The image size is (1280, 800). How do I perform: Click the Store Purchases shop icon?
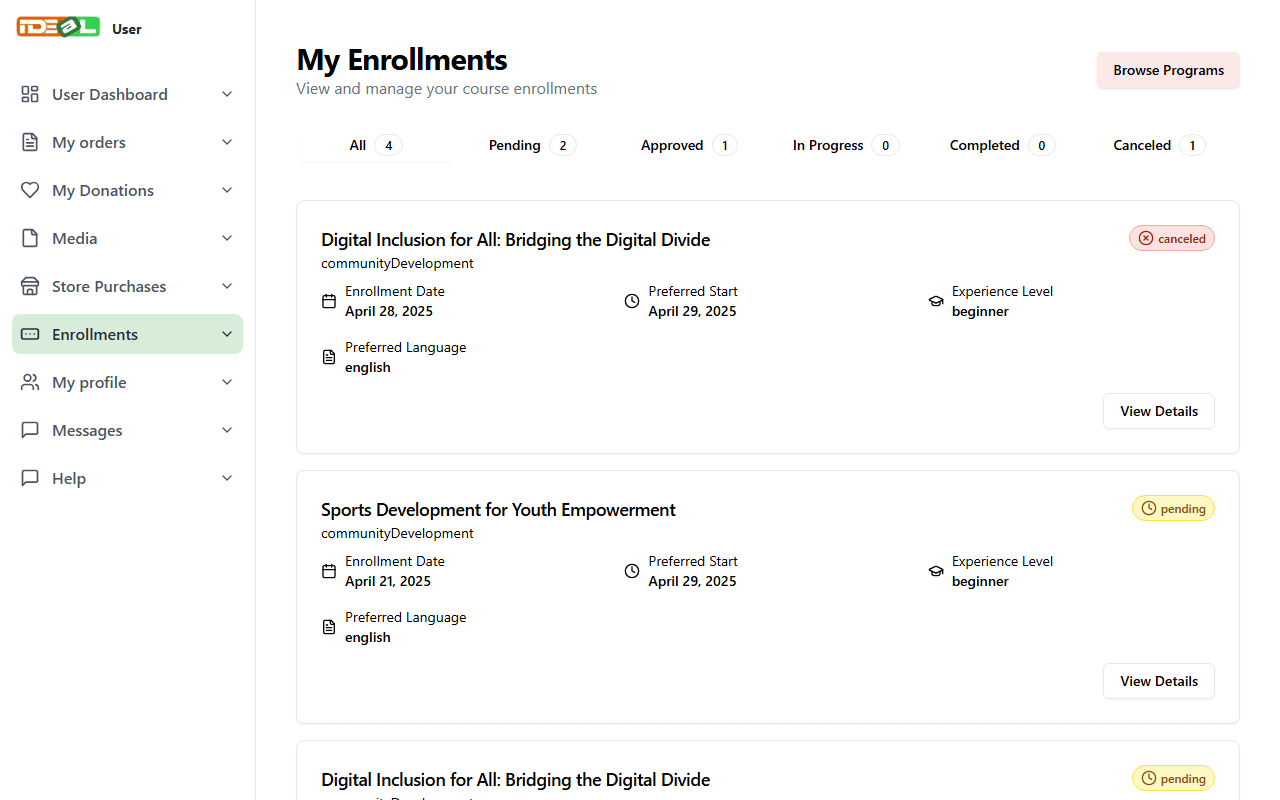coord(30,286)
